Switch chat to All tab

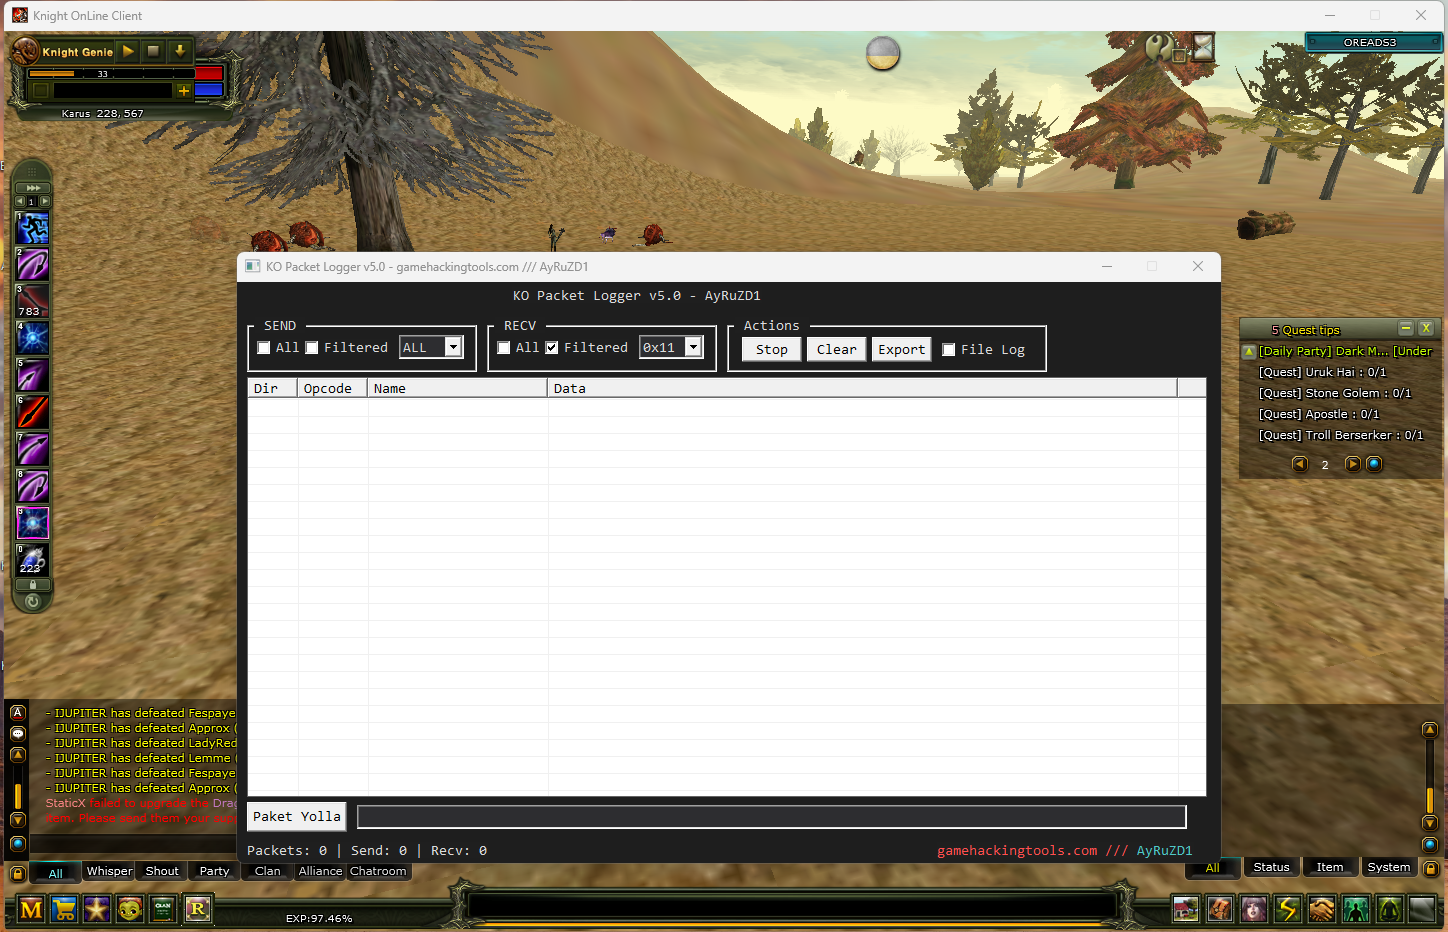coord(56,873)
